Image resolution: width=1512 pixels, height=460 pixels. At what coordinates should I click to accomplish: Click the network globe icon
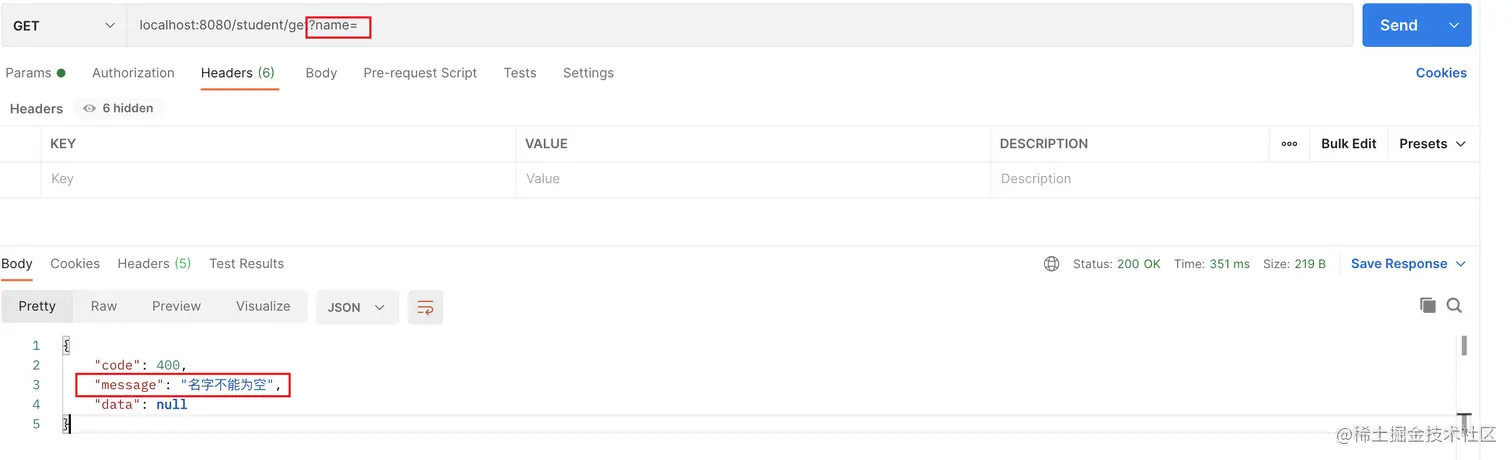(1051, 264)
